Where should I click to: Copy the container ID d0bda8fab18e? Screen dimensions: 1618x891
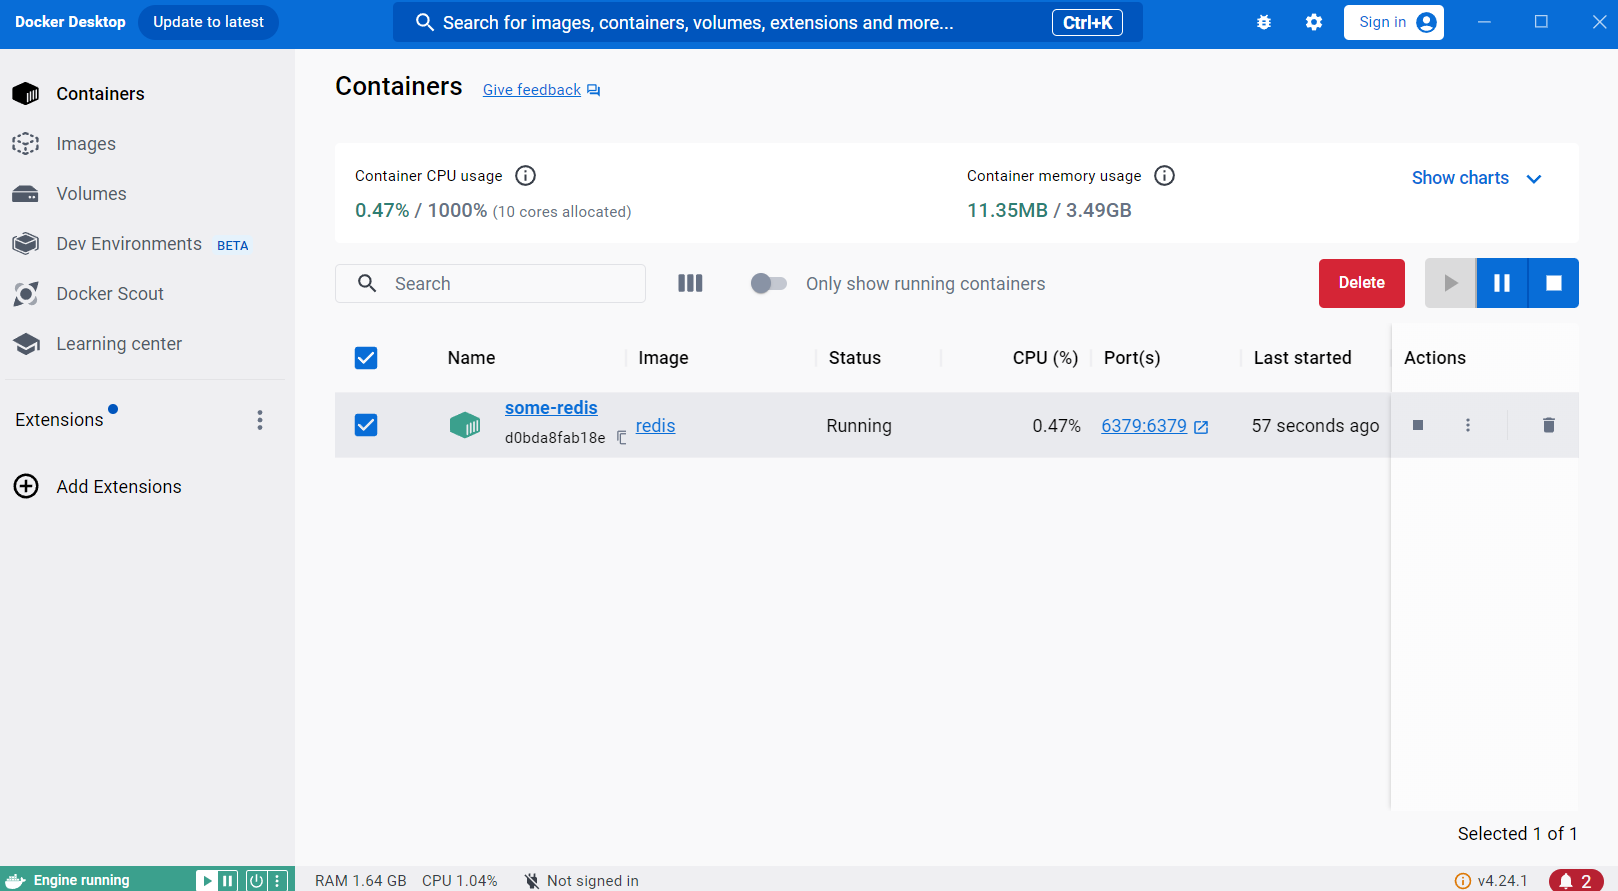[621, 438]
